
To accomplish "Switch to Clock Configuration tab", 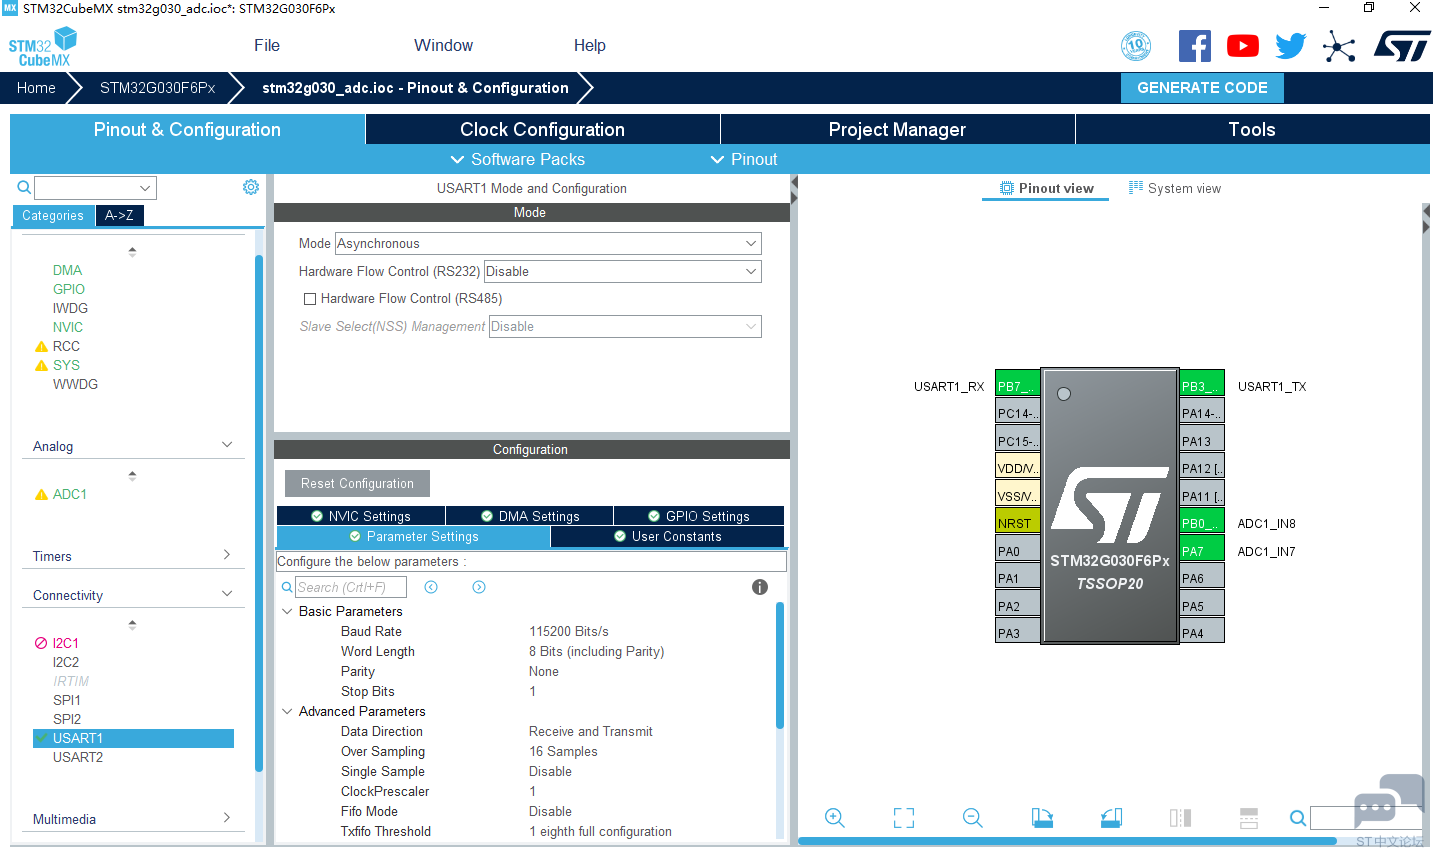I will point(542,129).
